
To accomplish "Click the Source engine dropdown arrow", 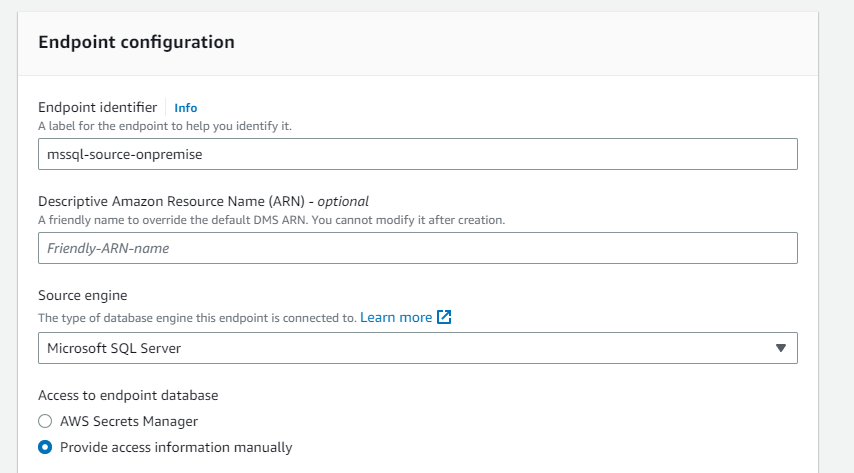I will tap(781, 348).
